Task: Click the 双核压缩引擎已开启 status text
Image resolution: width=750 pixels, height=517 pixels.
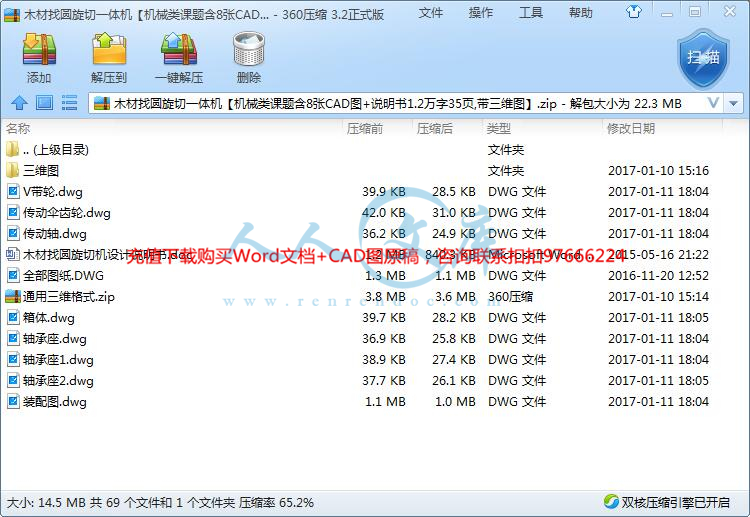Action: click(675, 502)
